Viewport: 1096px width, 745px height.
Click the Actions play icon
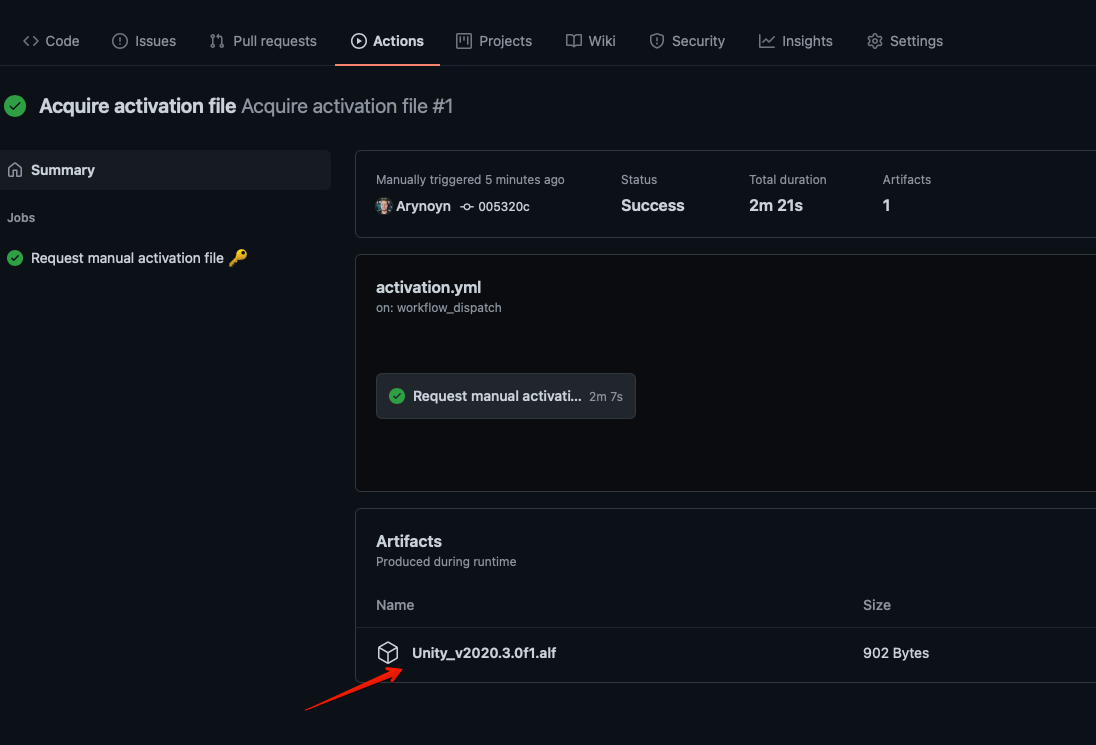coord(359,41)
